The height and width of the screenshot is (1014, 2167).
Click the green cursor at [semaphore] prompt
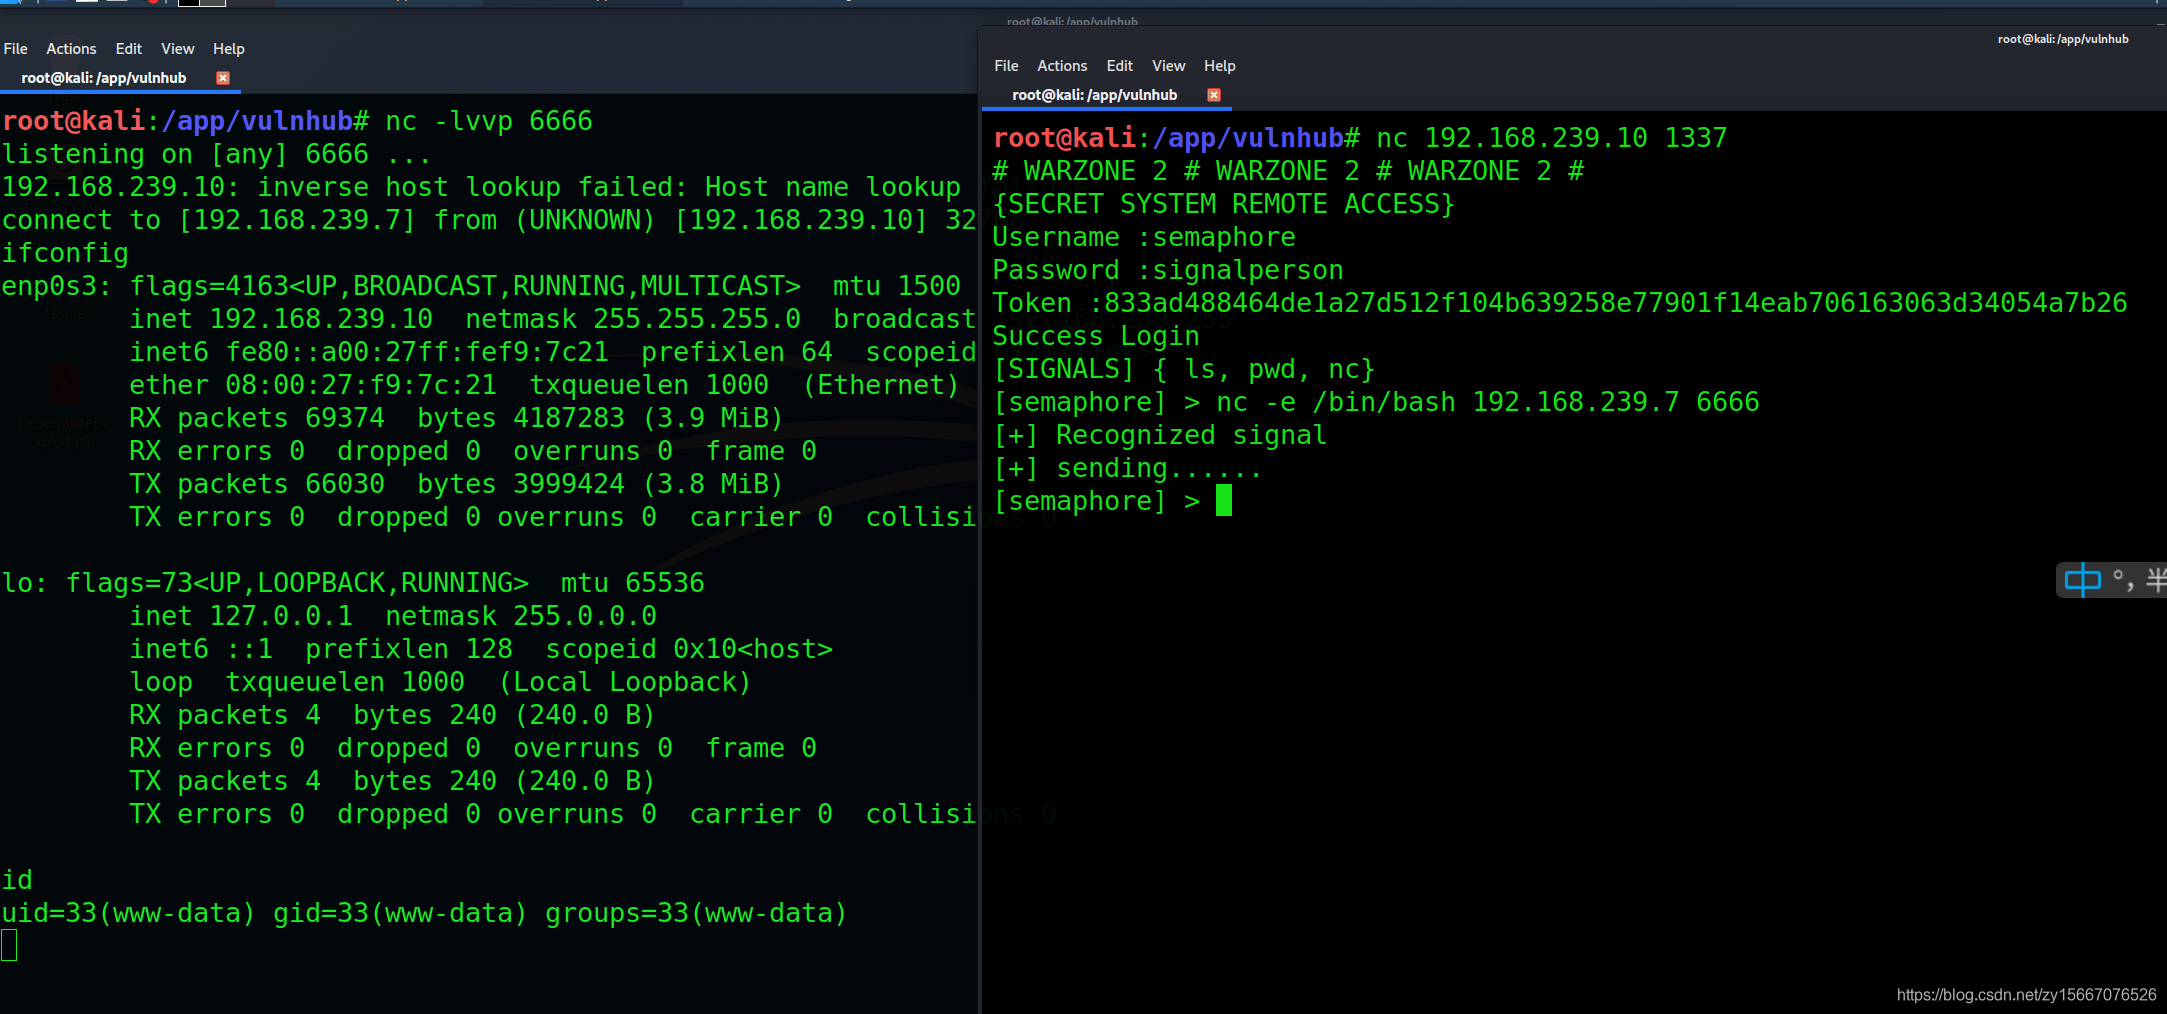click(x=1224, y=500)
